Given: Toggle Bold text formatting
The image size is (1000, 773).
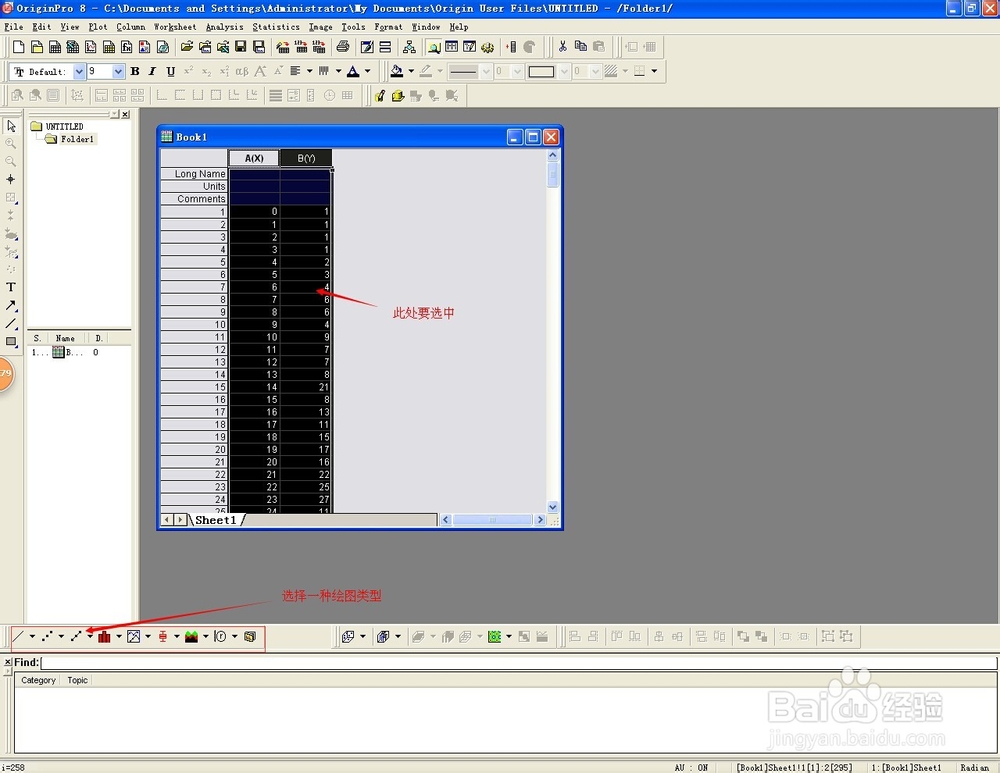Looking at the screenshot, I should [135, 71].
